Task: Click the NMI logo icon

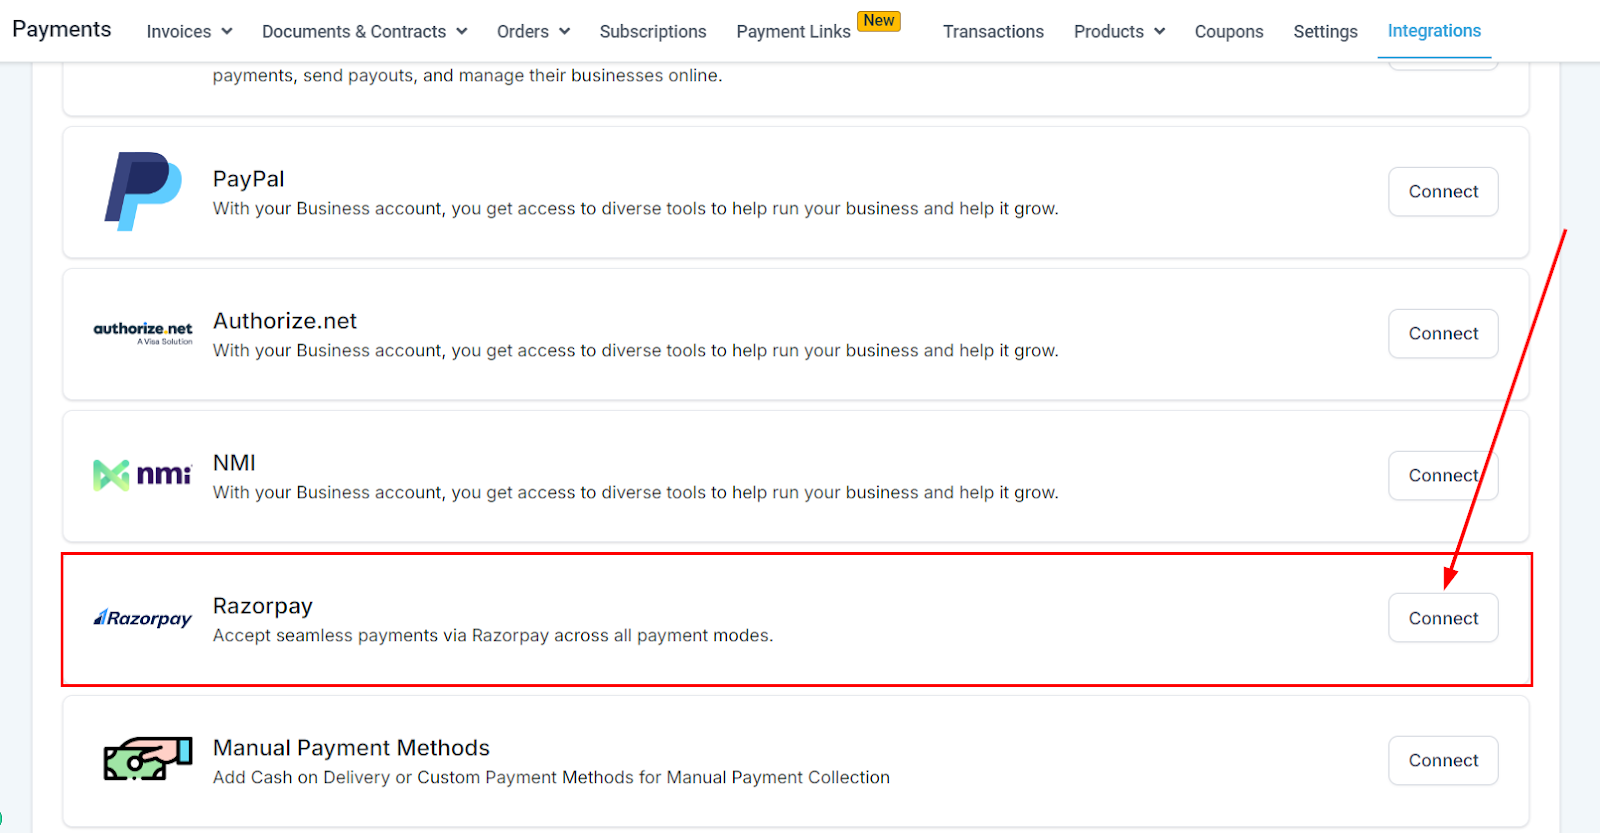Action: [142, 475]
